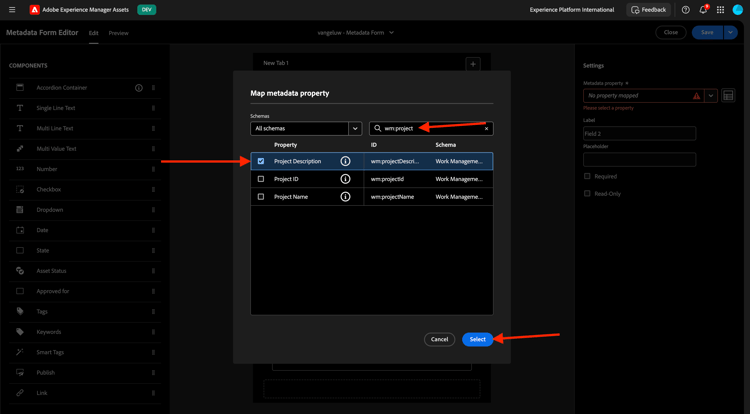Open the Save options dropdown arrow

[730, 33]
